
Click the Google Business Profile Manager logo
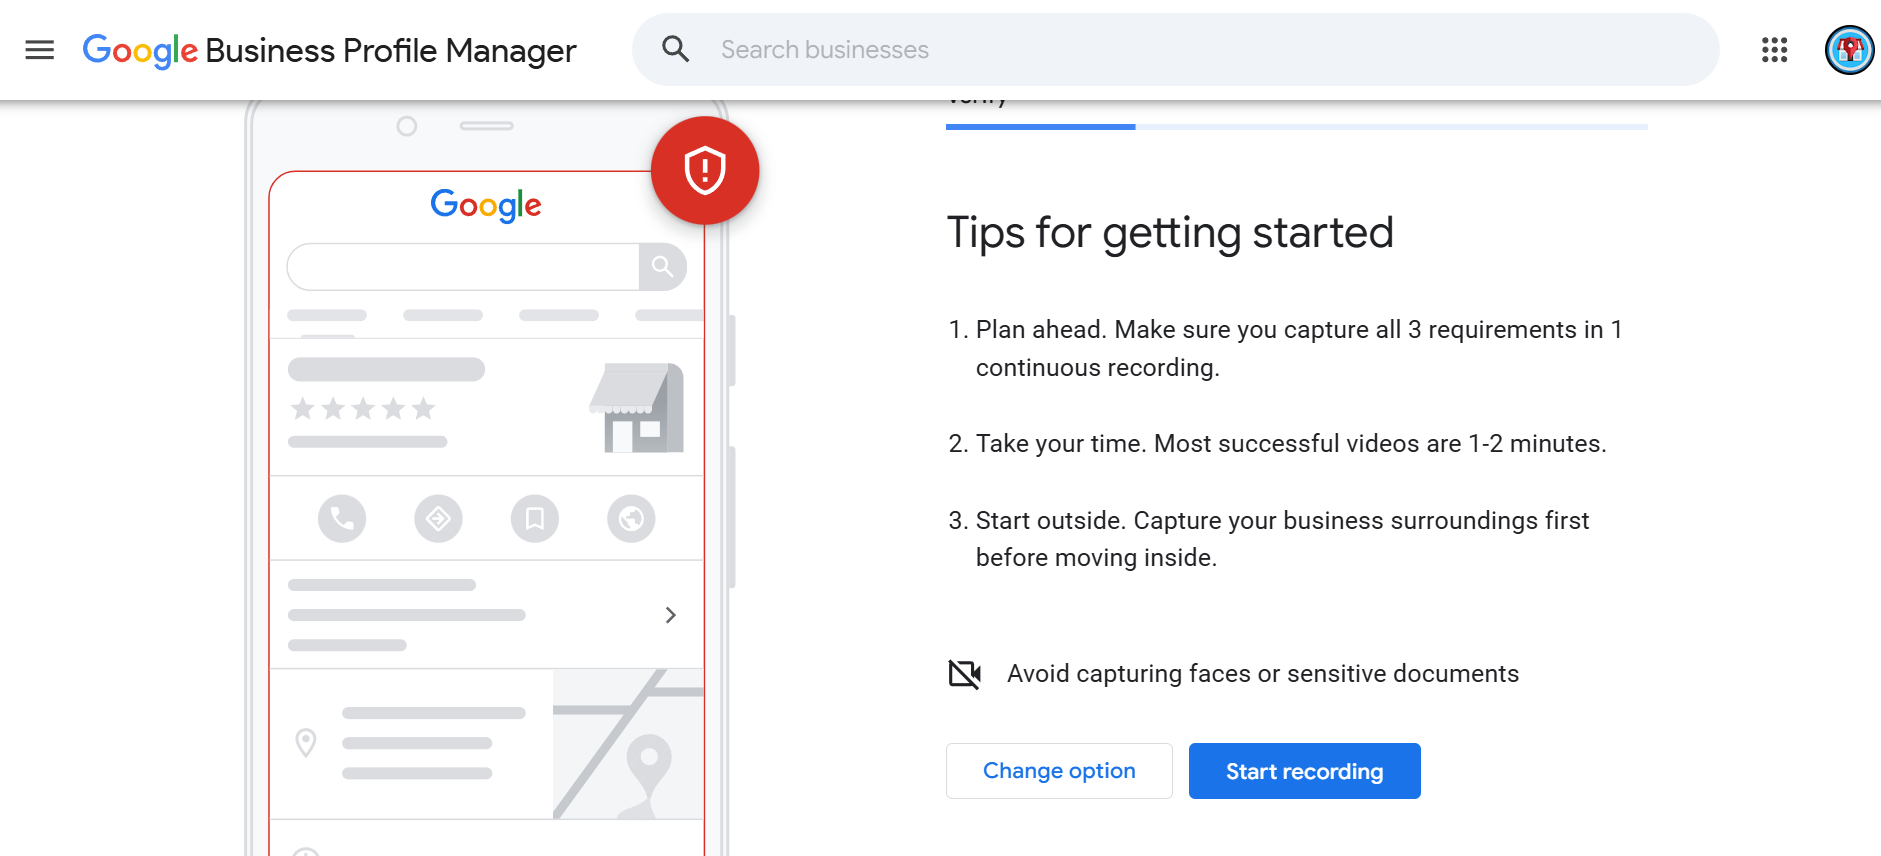[x=329, y=50]
